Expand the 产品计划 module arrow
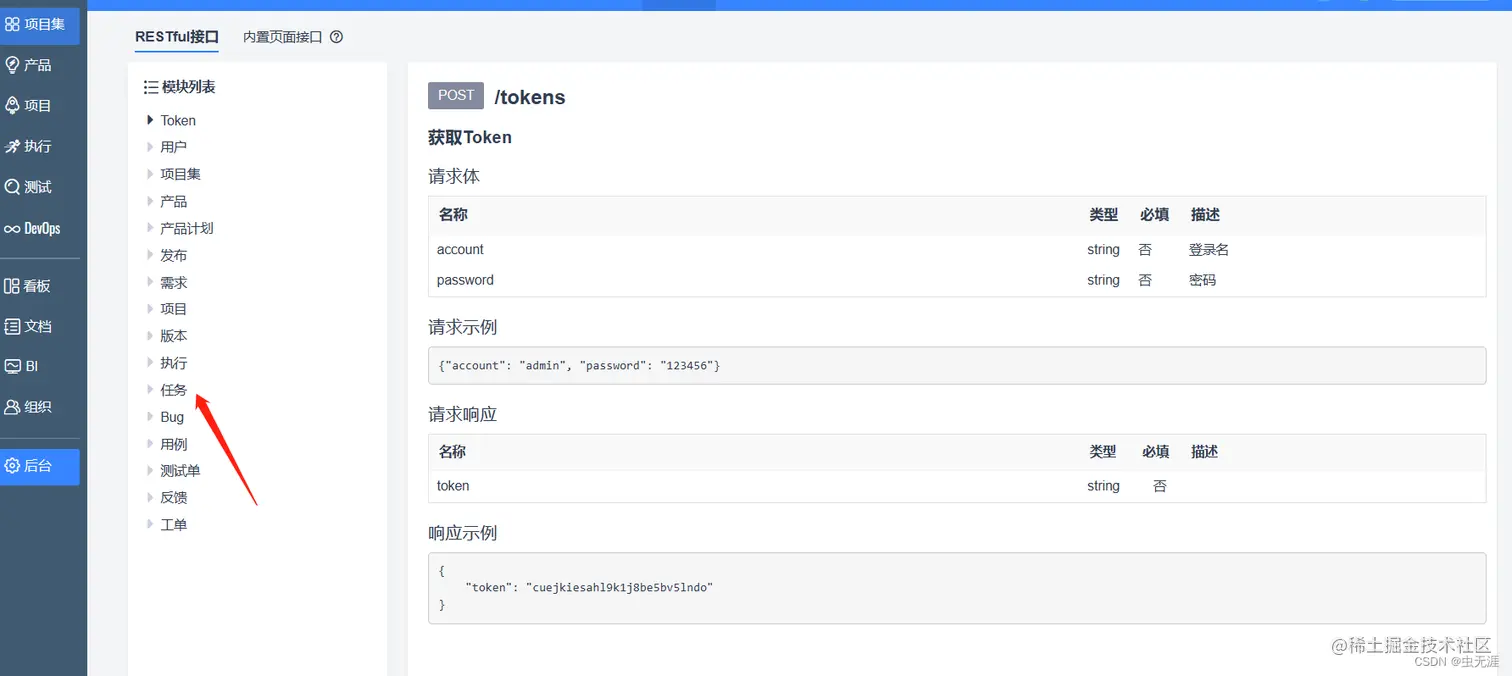Viewport: 1512px width, 676px height. click(150, 228)
